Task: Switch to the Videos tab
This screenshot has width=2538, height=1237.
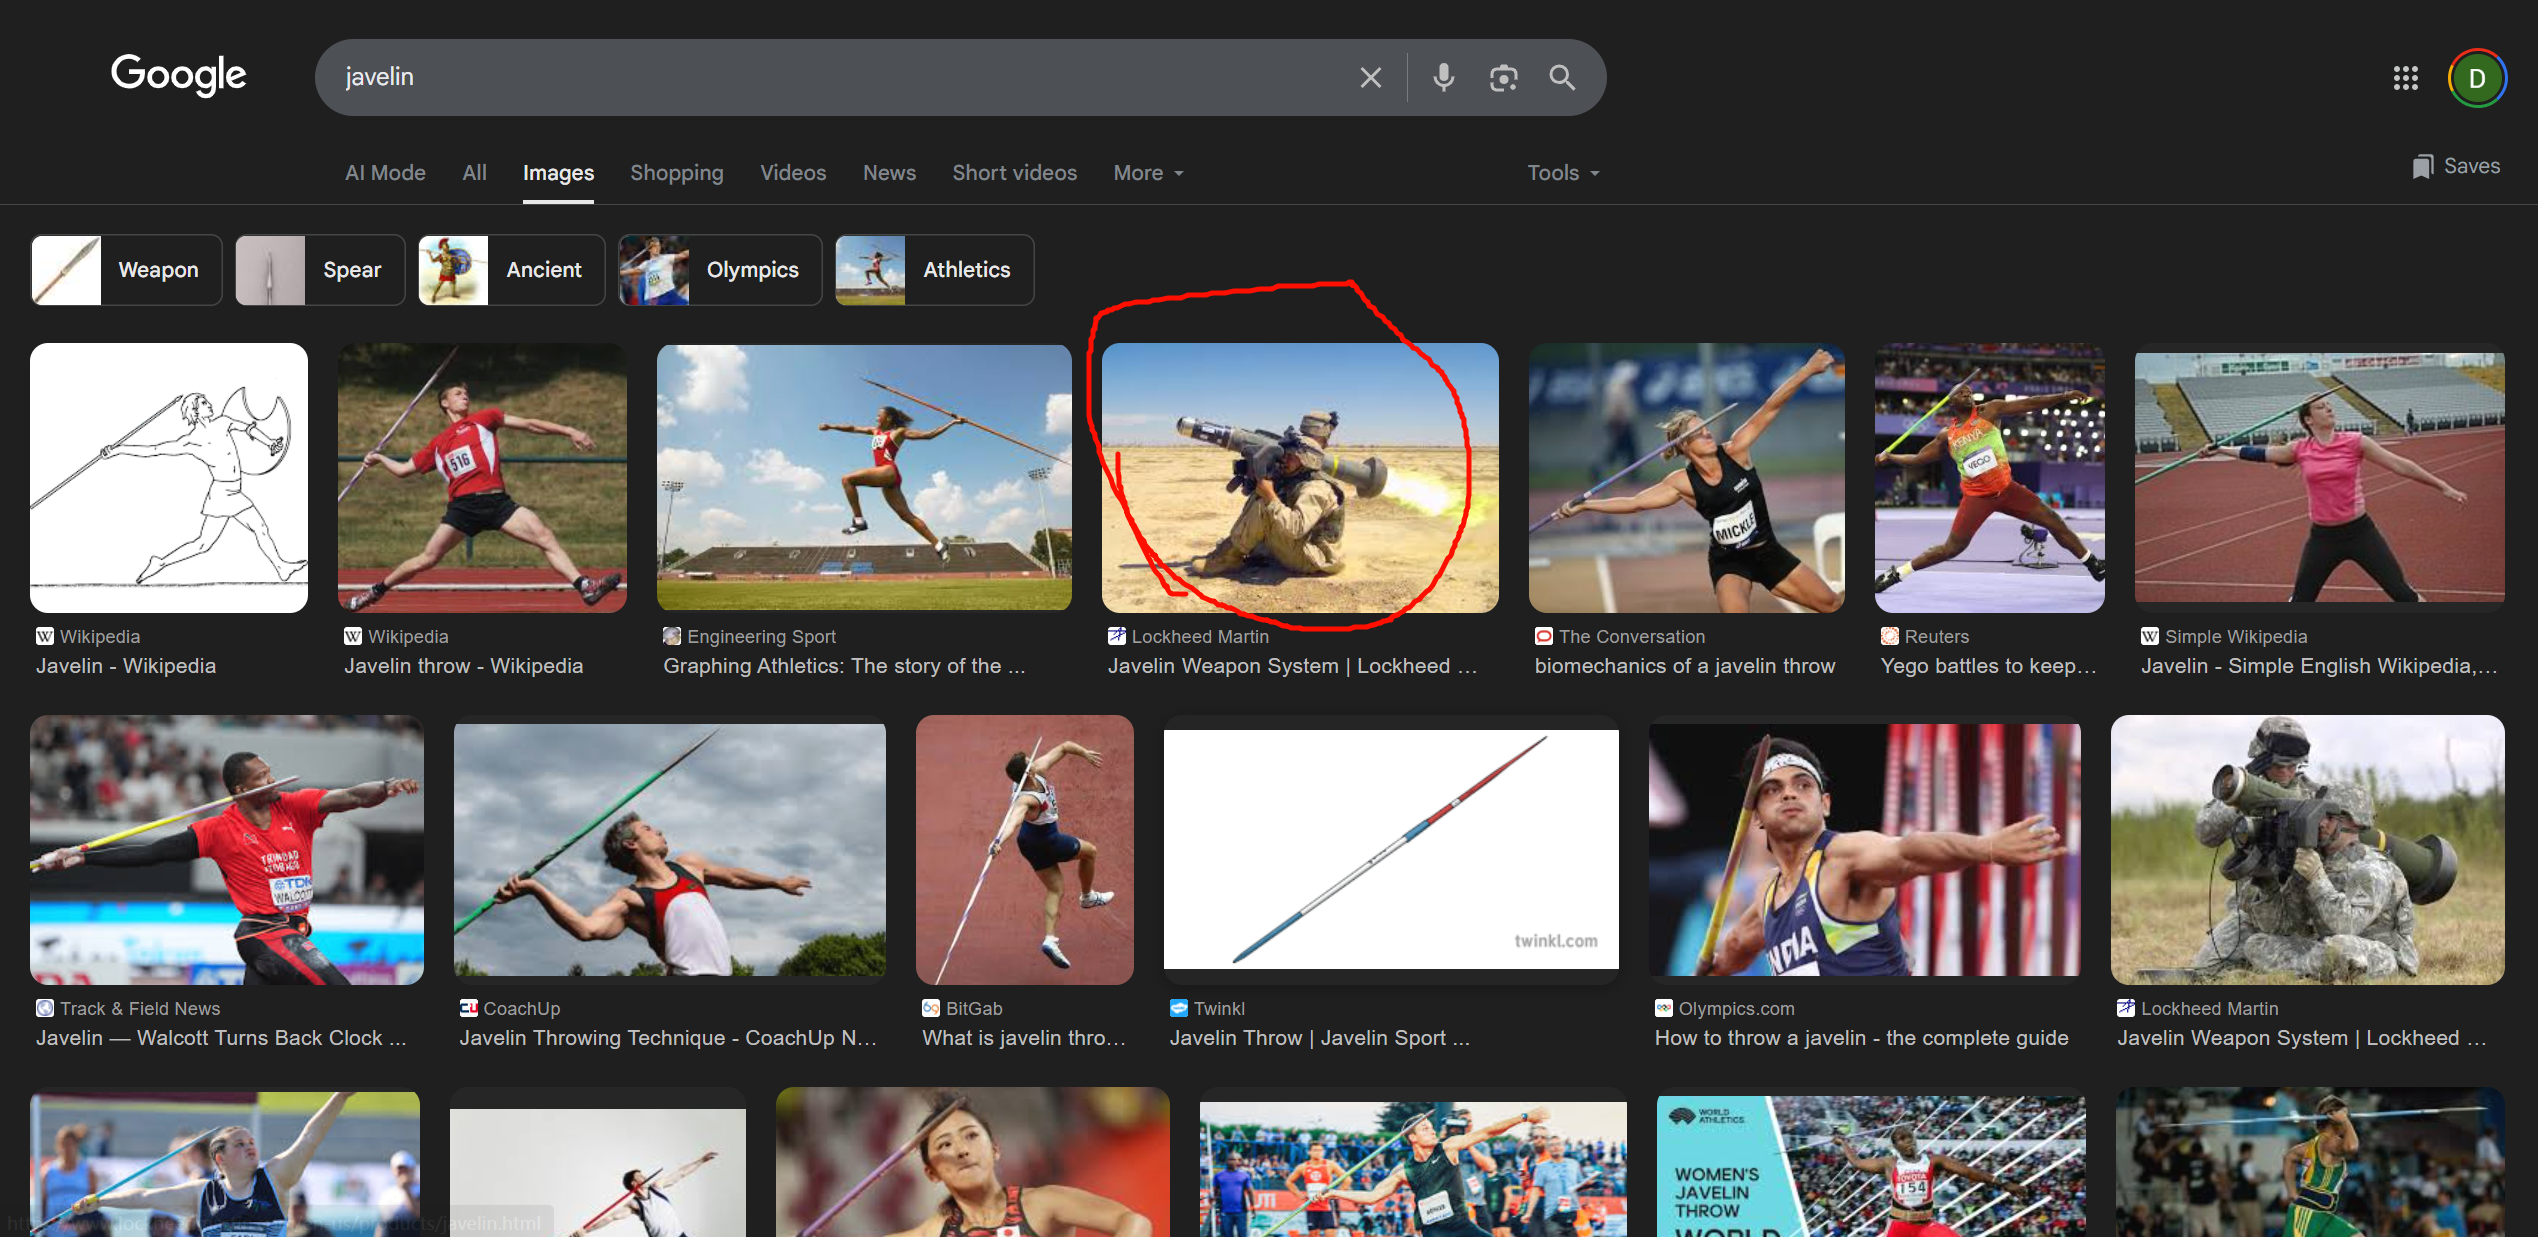Action: [x=792, y=173]
